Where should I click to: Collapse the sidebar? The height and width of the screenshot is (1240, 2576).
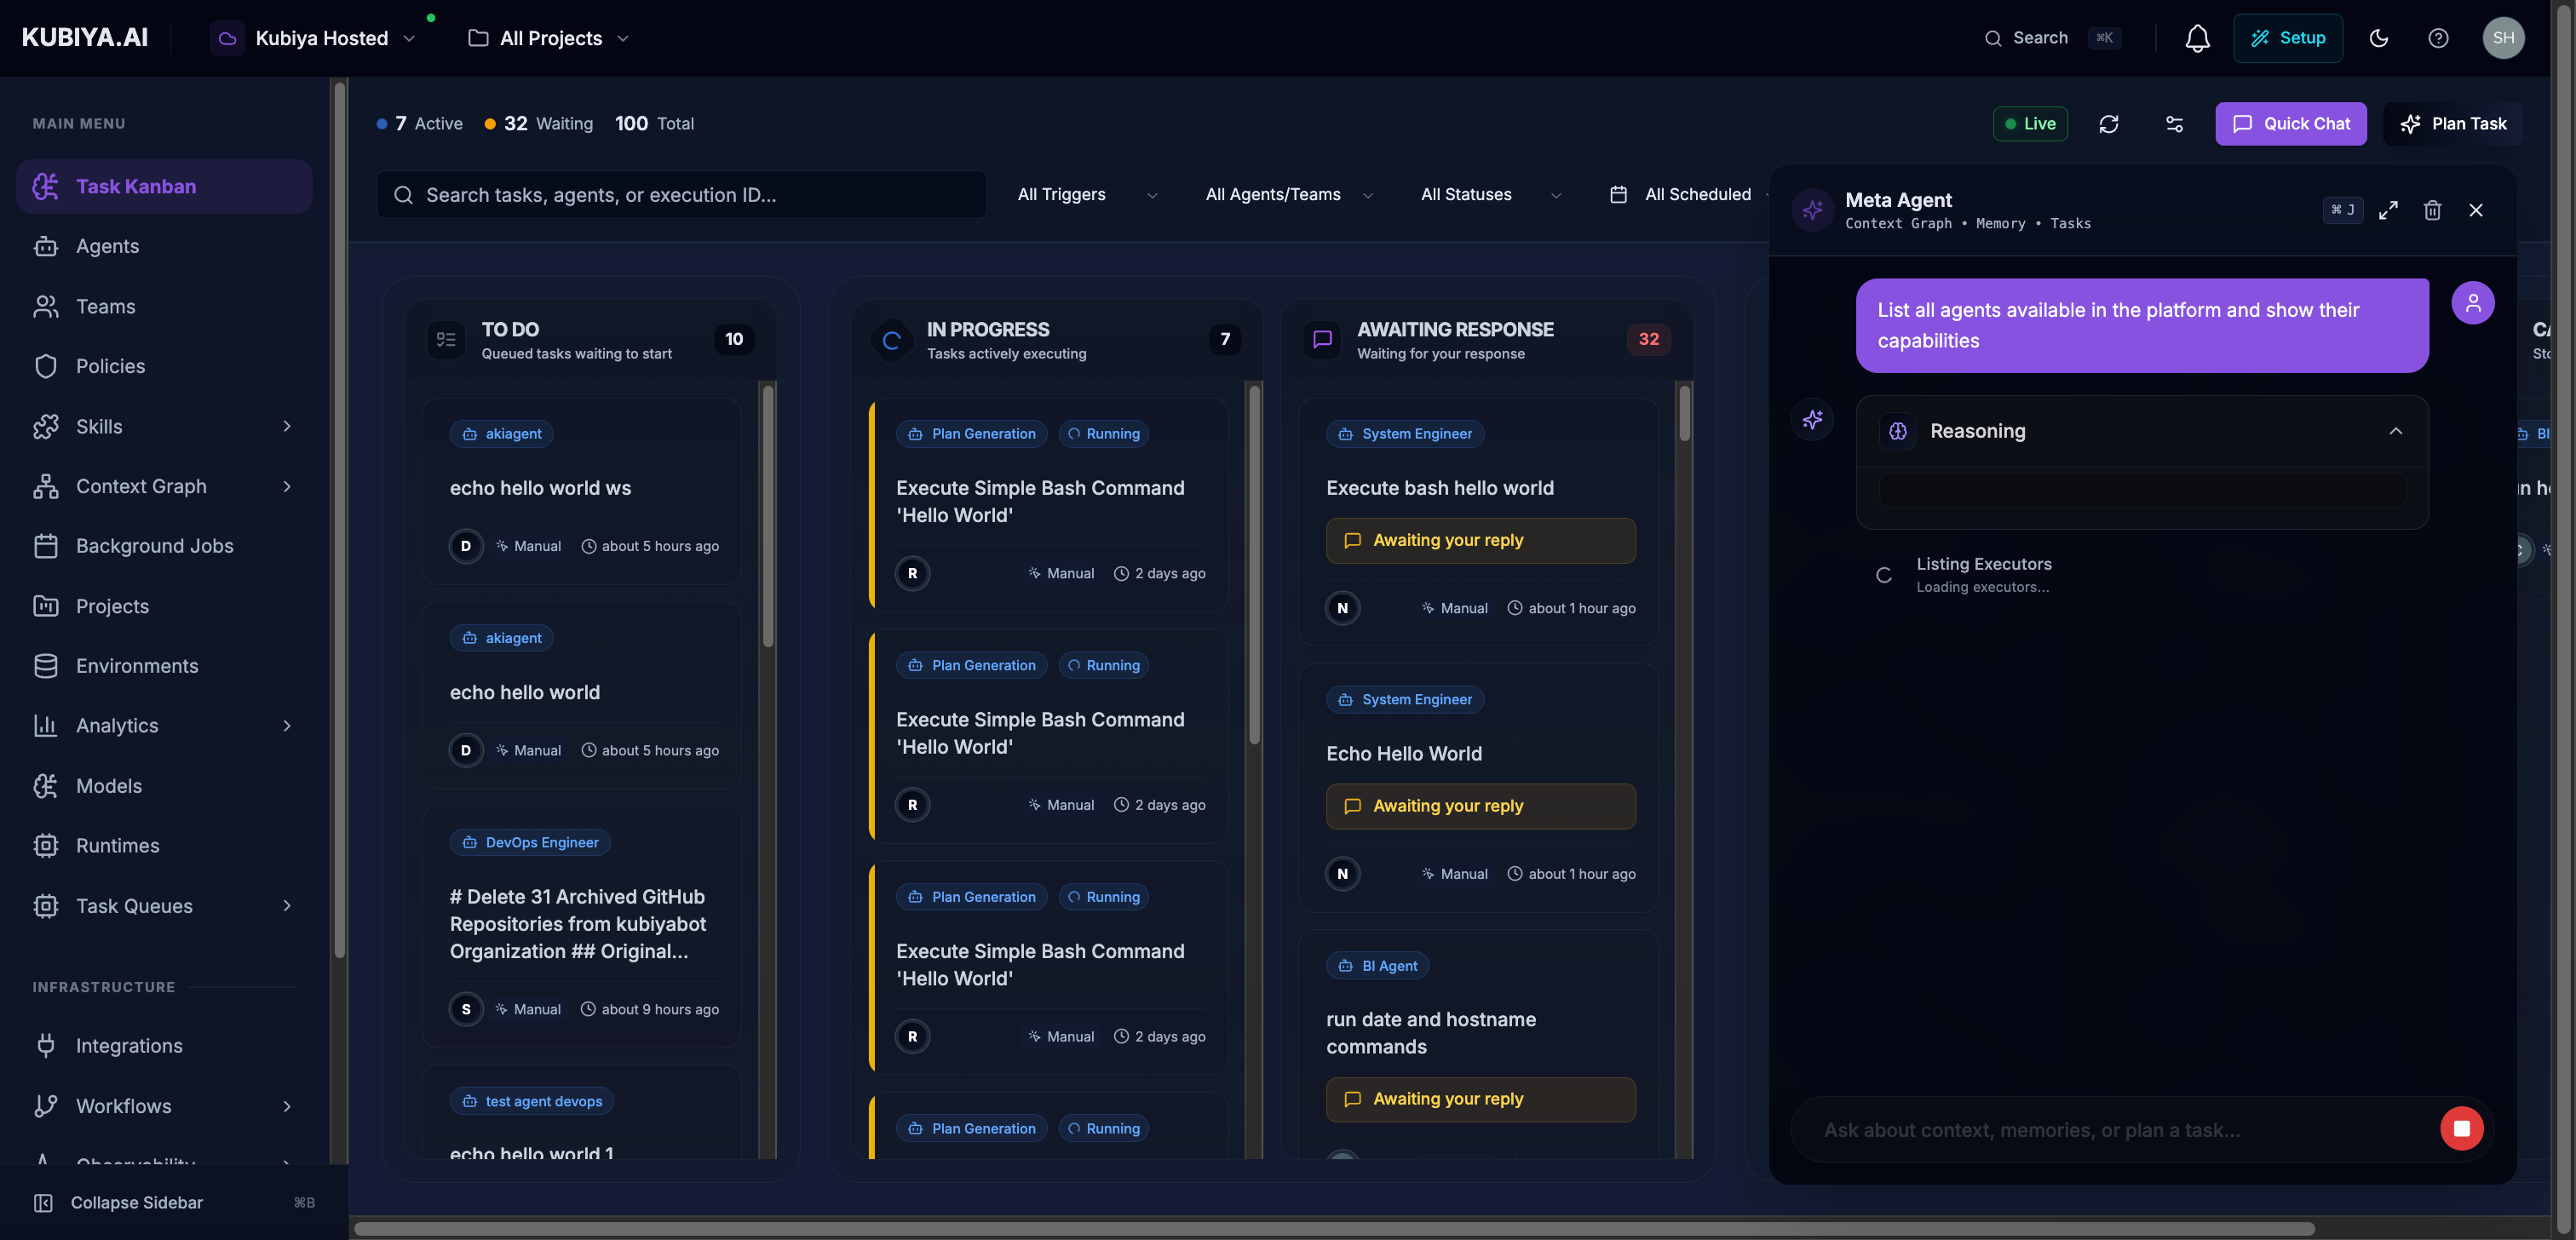pyautogui.click(x=136, y=1202)
